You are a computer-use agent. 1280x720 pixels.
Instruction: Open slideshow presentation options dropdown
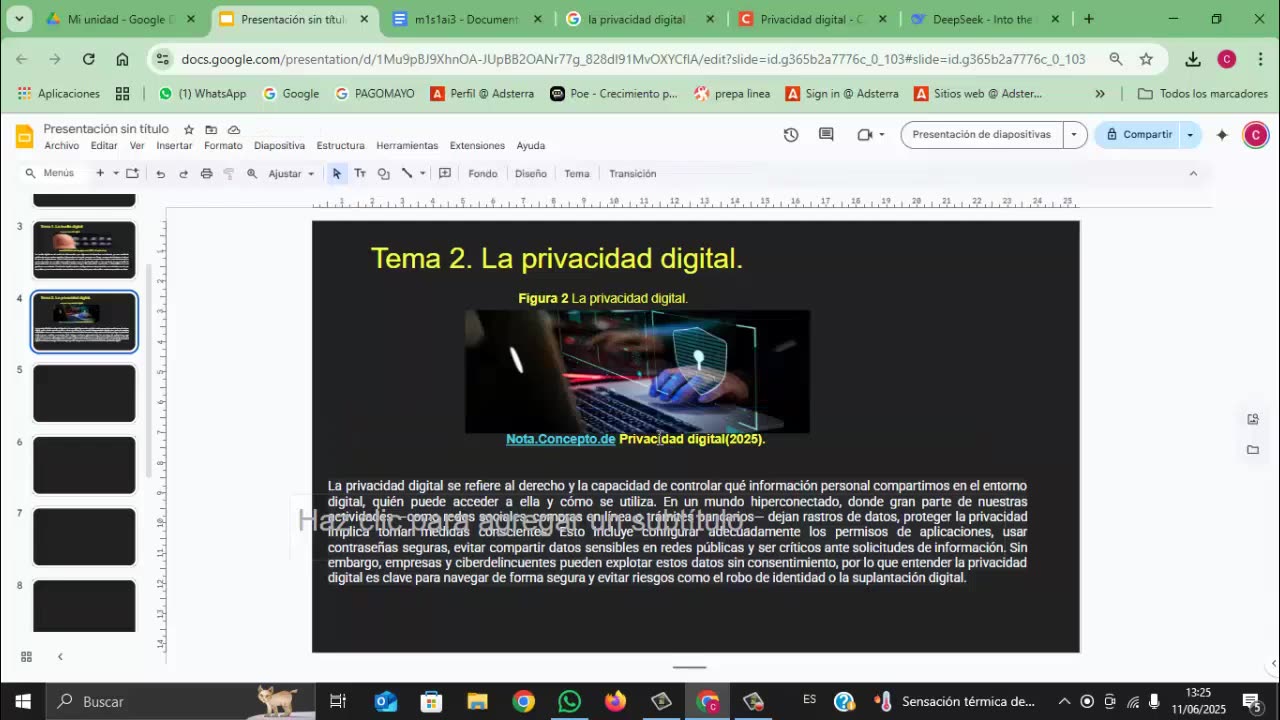coord(1075,134)
